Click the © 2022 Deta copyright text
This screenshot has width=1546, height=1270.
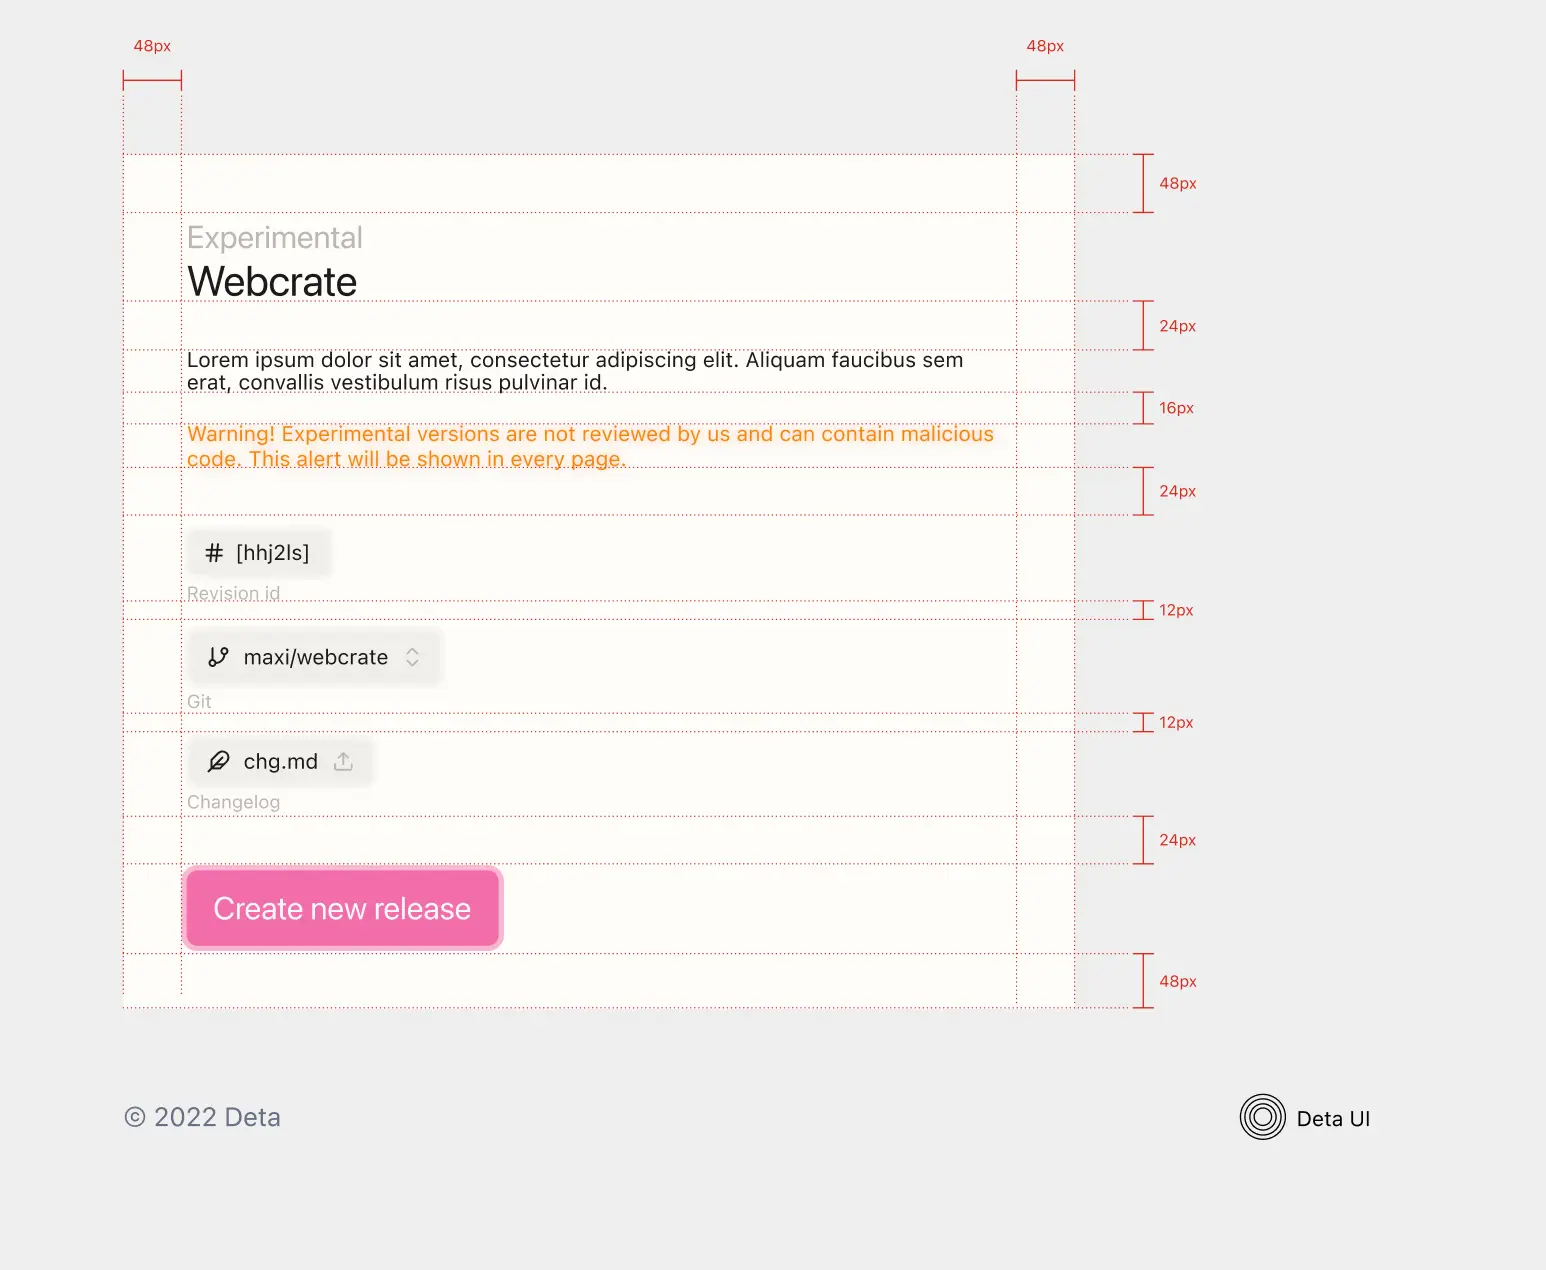click(202, 1117)
